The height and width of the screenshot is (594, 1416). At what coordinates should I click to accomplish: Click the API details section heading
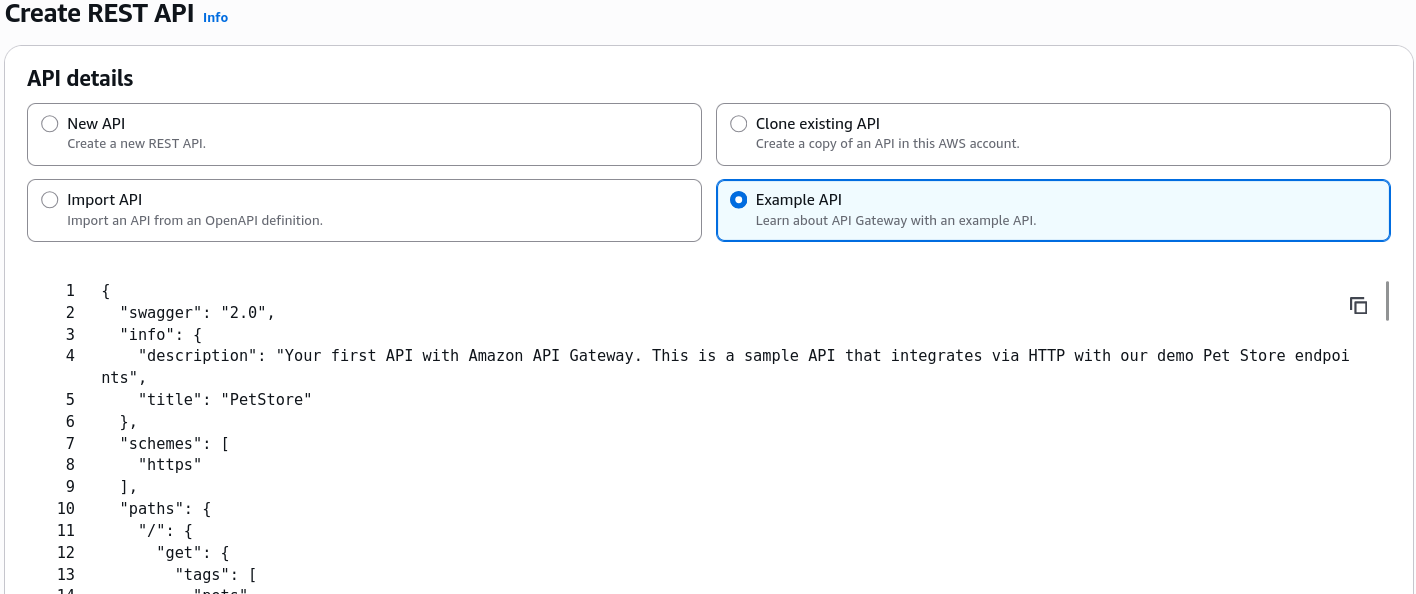[80, 78]
